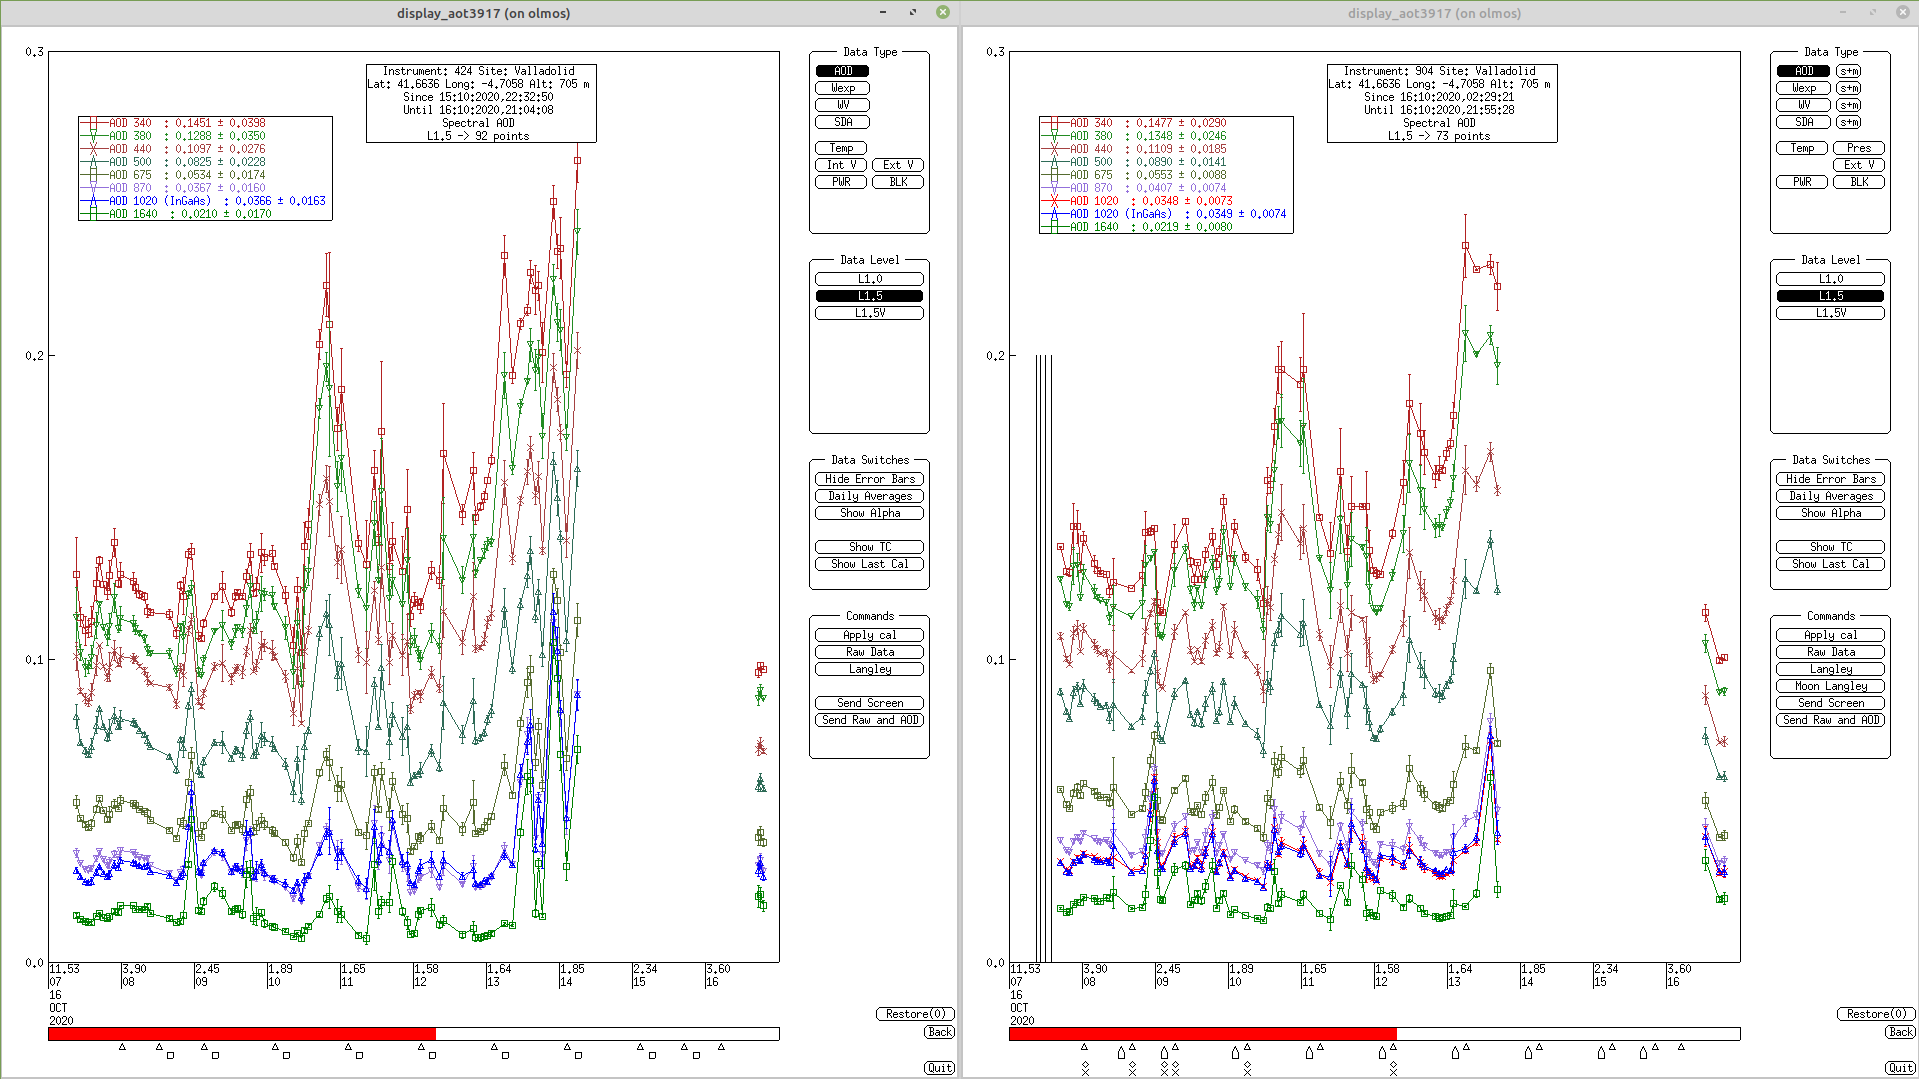This screenshot has height=1079, width=1919.
Task: Show Temp data in Instrument 424 window
Action: tap(841, 148)
